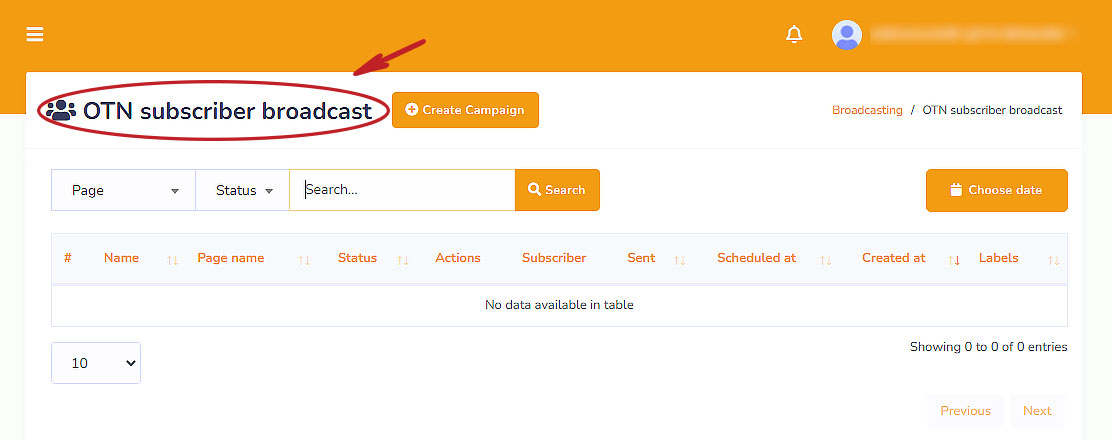Go to Next table page
The width and height of the screenshot is (1112, 440).
click(x=1037, y=411)
